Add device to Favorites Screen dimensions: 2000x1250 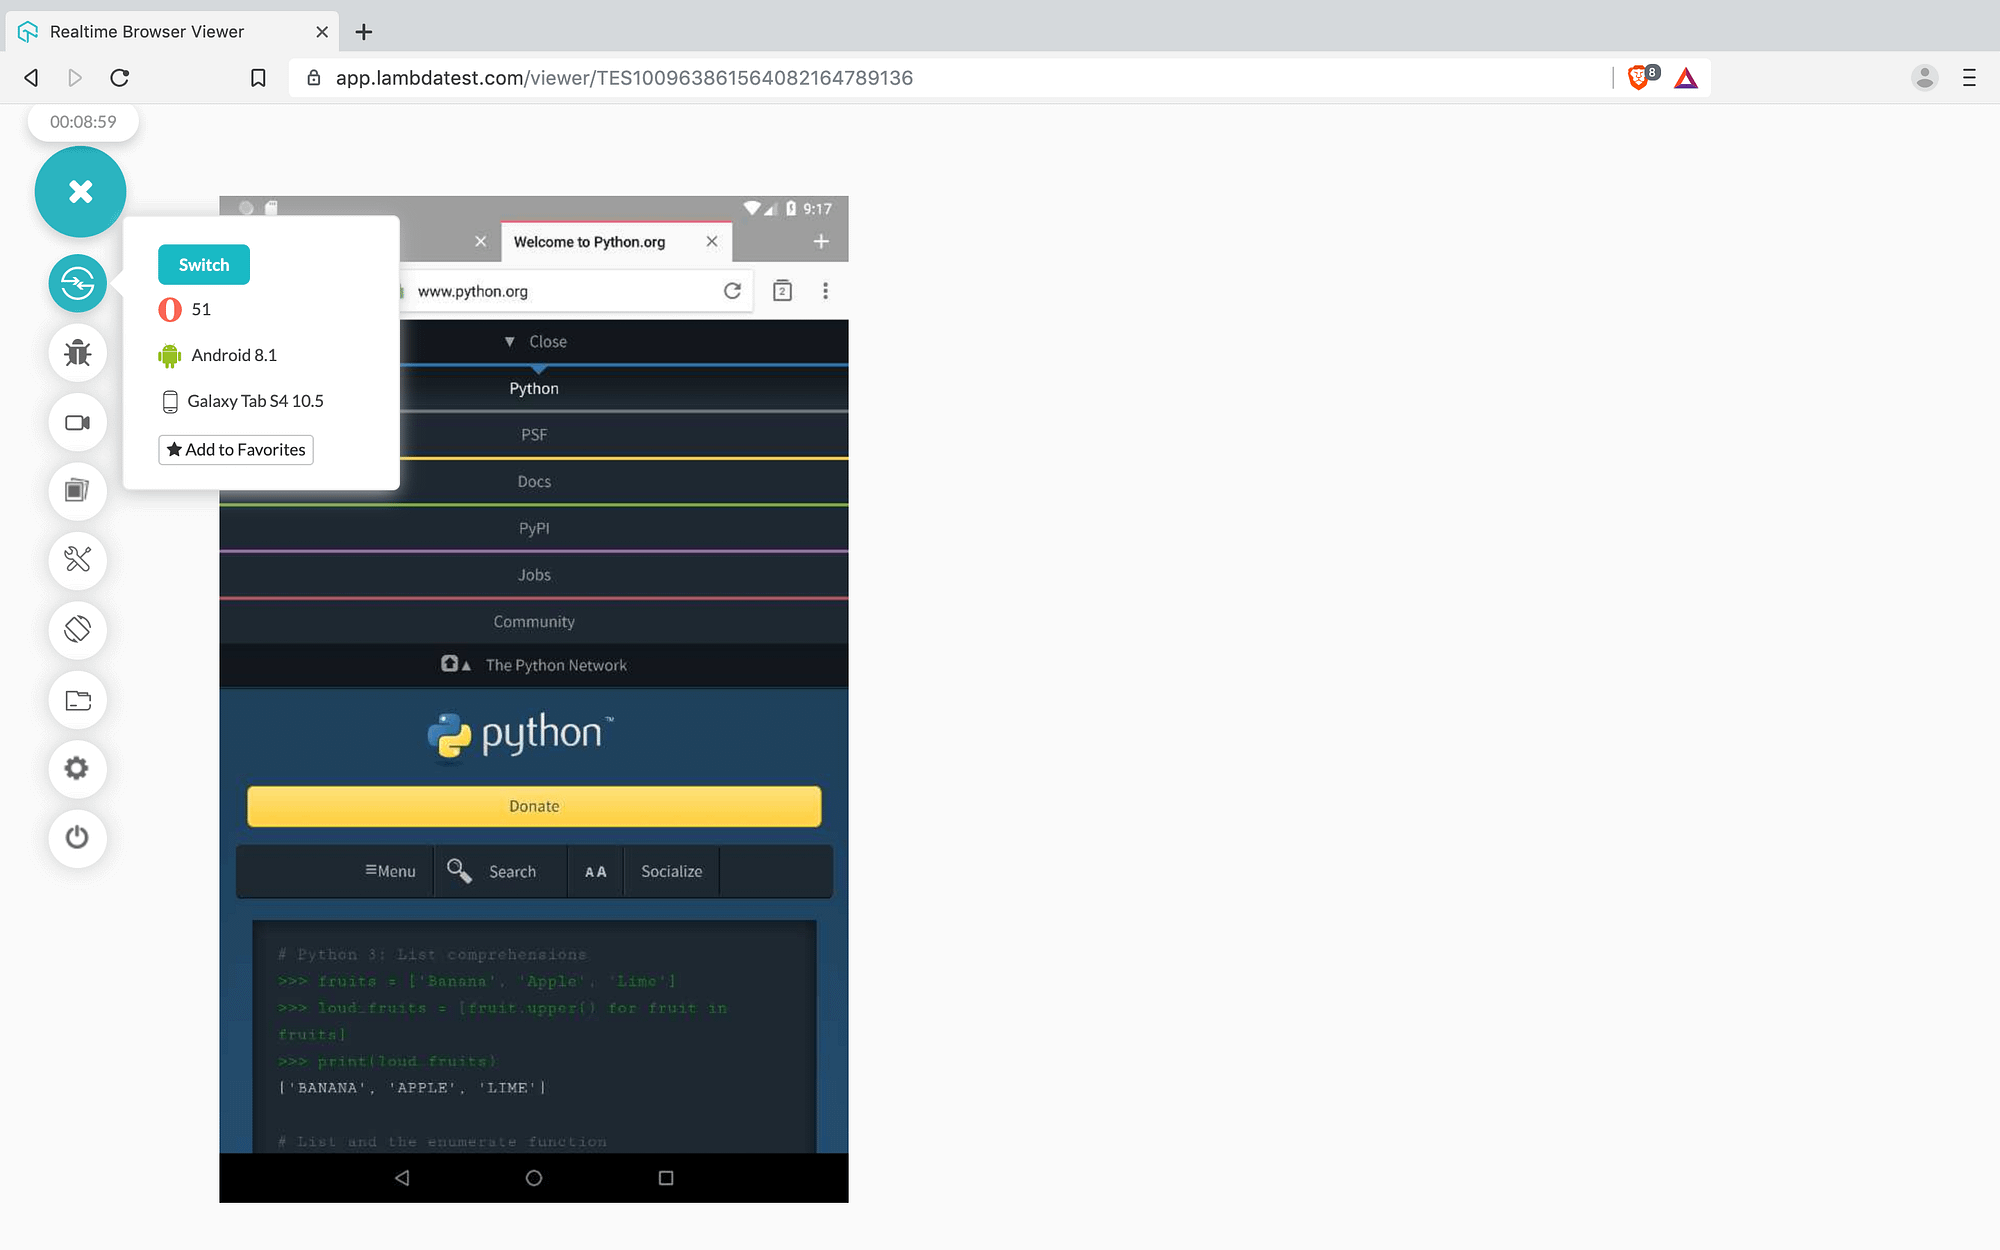click(236, 450)
